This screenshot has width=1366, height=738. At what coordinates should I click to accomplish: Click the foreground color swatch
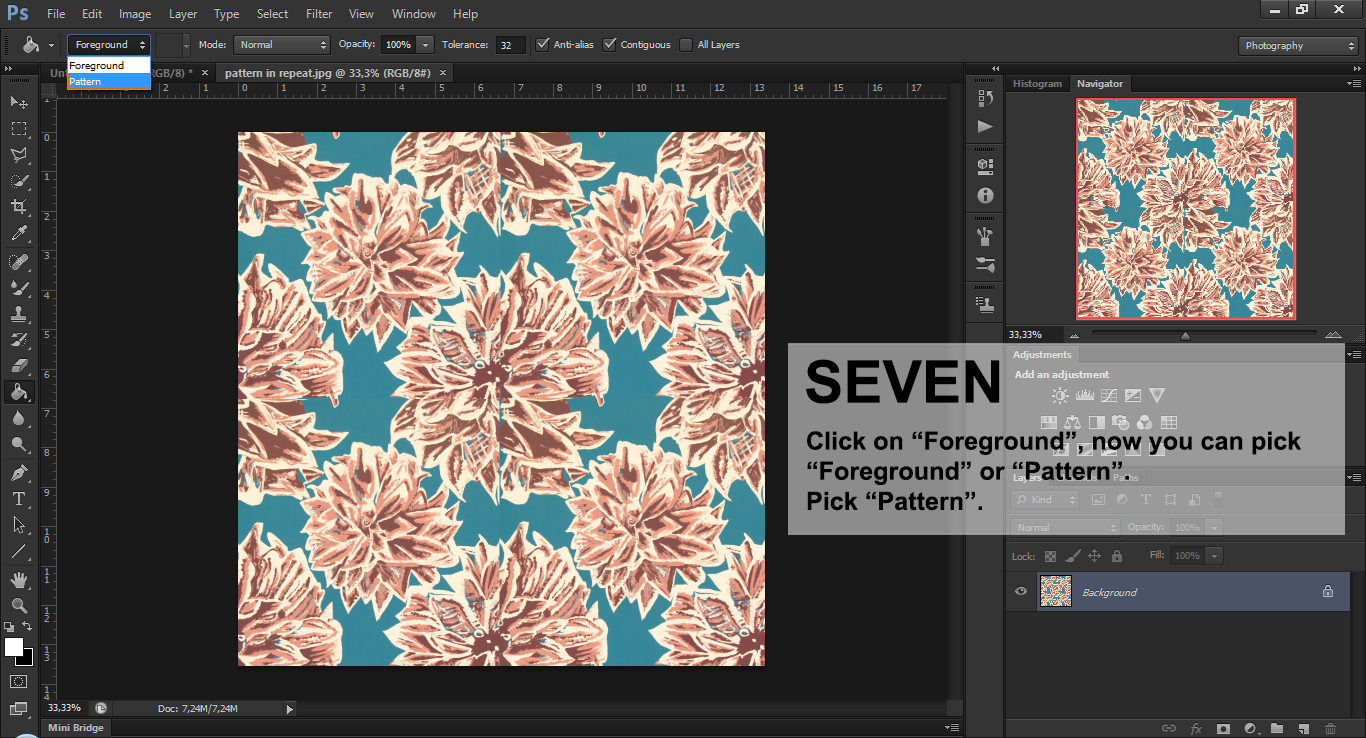14,647
